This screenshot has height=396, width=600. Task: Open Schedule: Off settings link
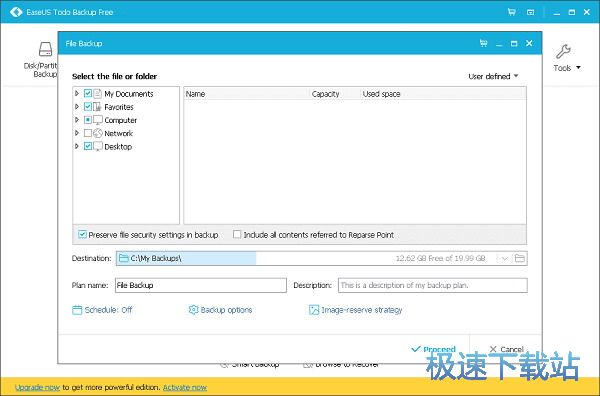click(102, 310)
